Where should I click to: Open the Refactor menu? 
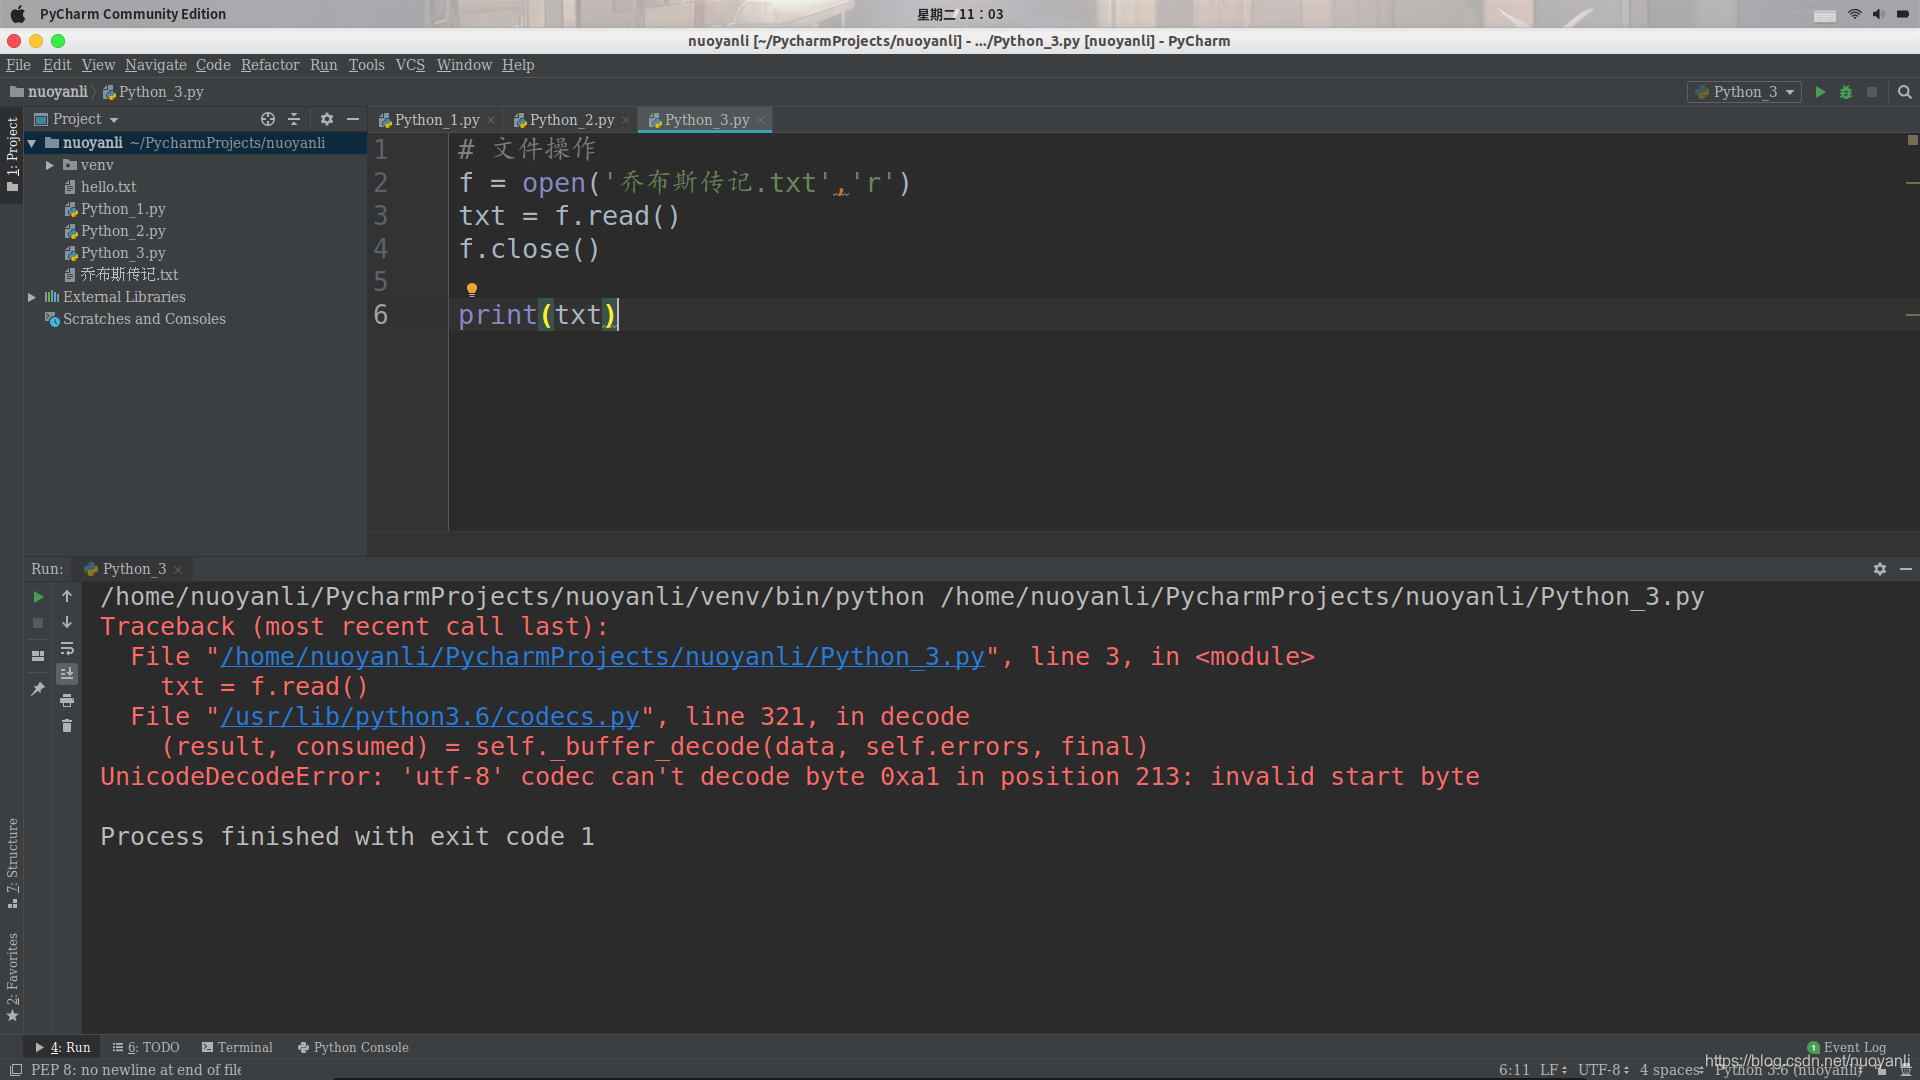(269, 65)
